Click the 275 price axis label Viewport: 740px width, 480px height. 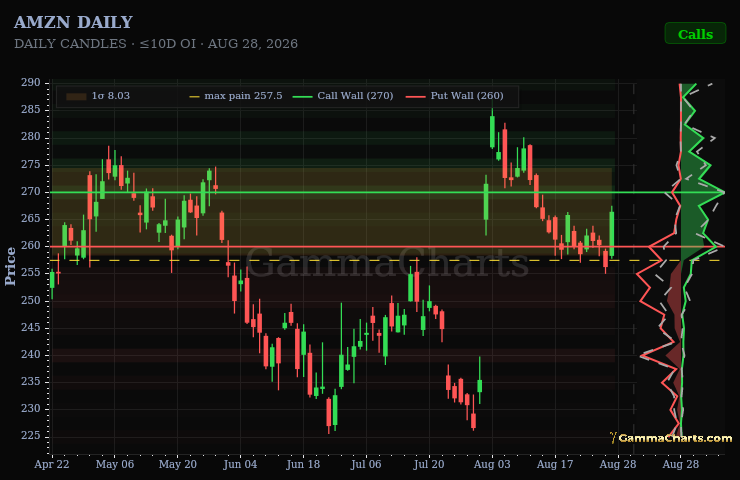pyautogui.click(x=31, y=164)
